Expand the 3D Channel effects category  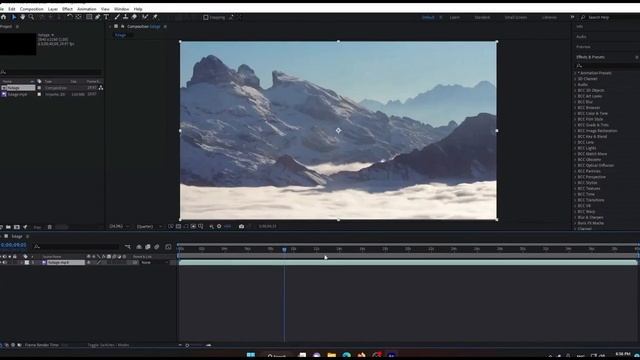coord(576,79)
